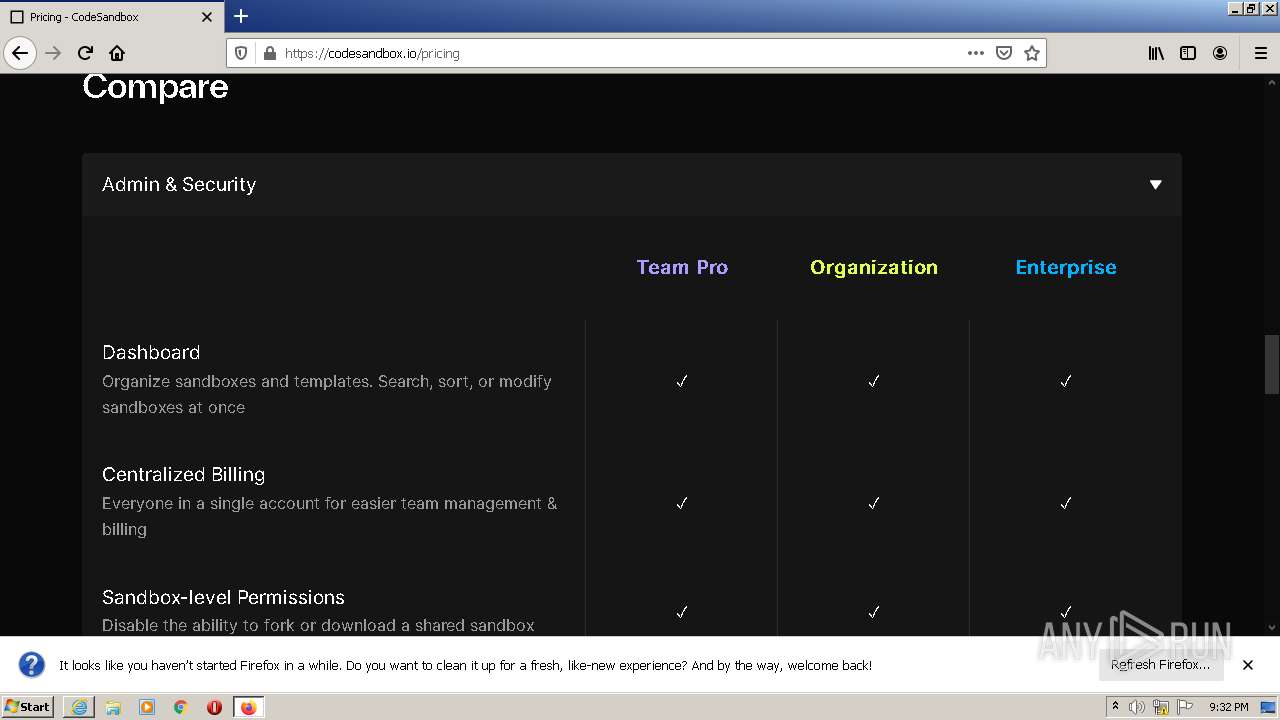
Task: Launch Chrome from taskbar
Action: click(181, 707)
